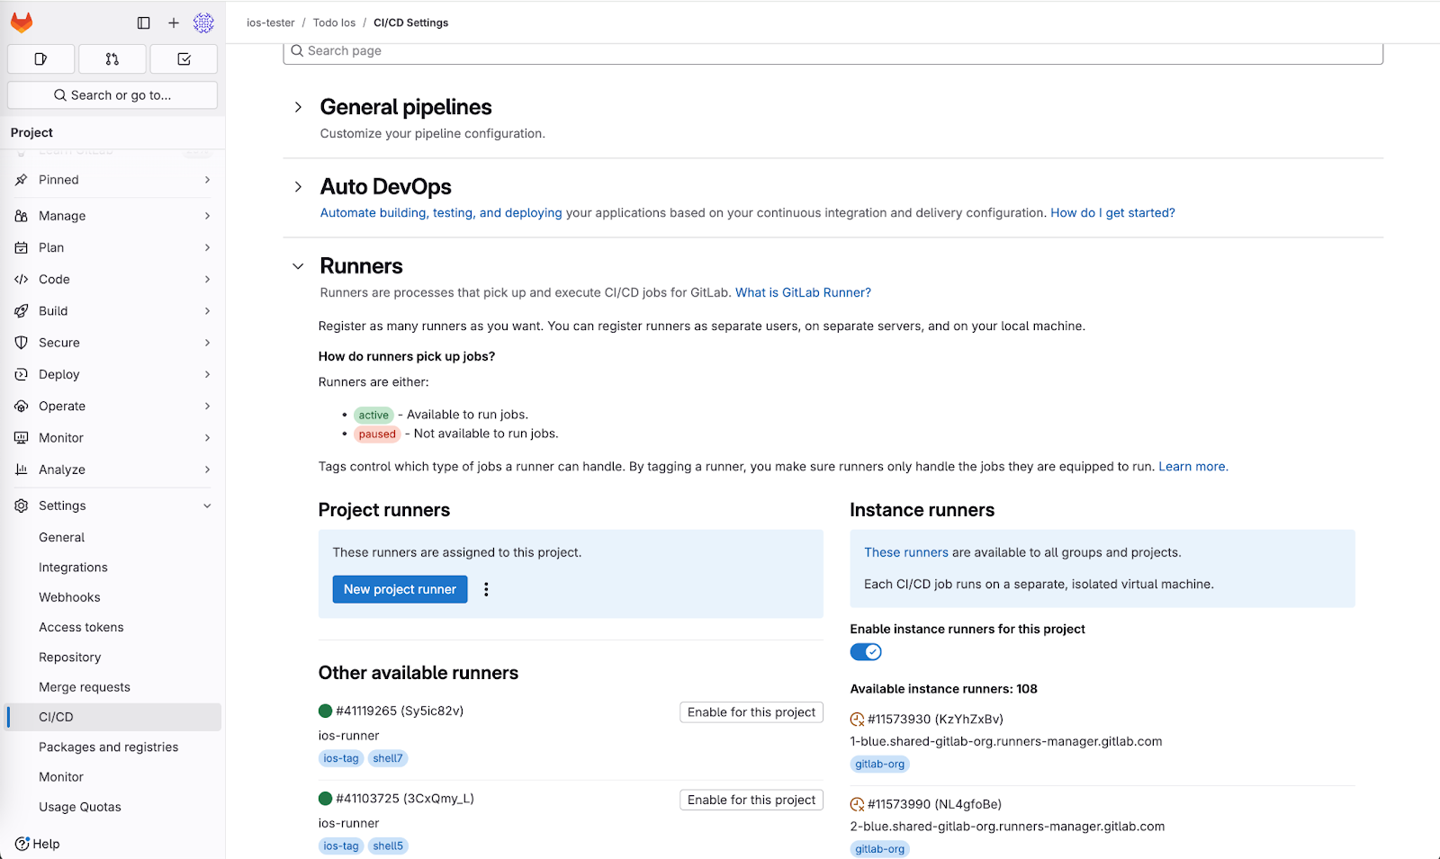The image size is (1440, 859).
Task: Open Access tokens settings page
Action: [114, 627]
